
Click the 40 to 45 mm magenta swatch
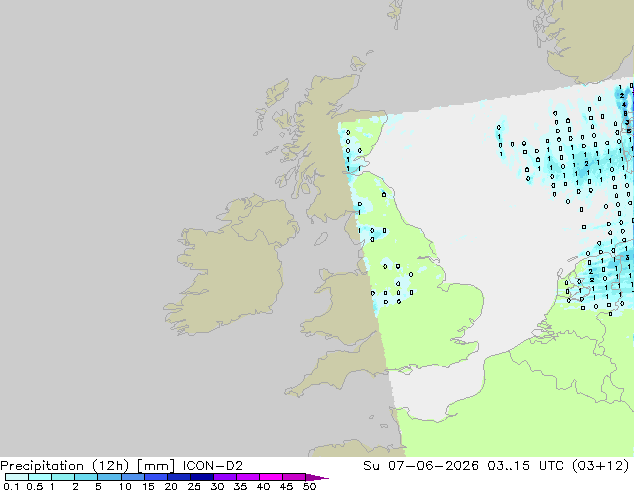coord(271,477)
